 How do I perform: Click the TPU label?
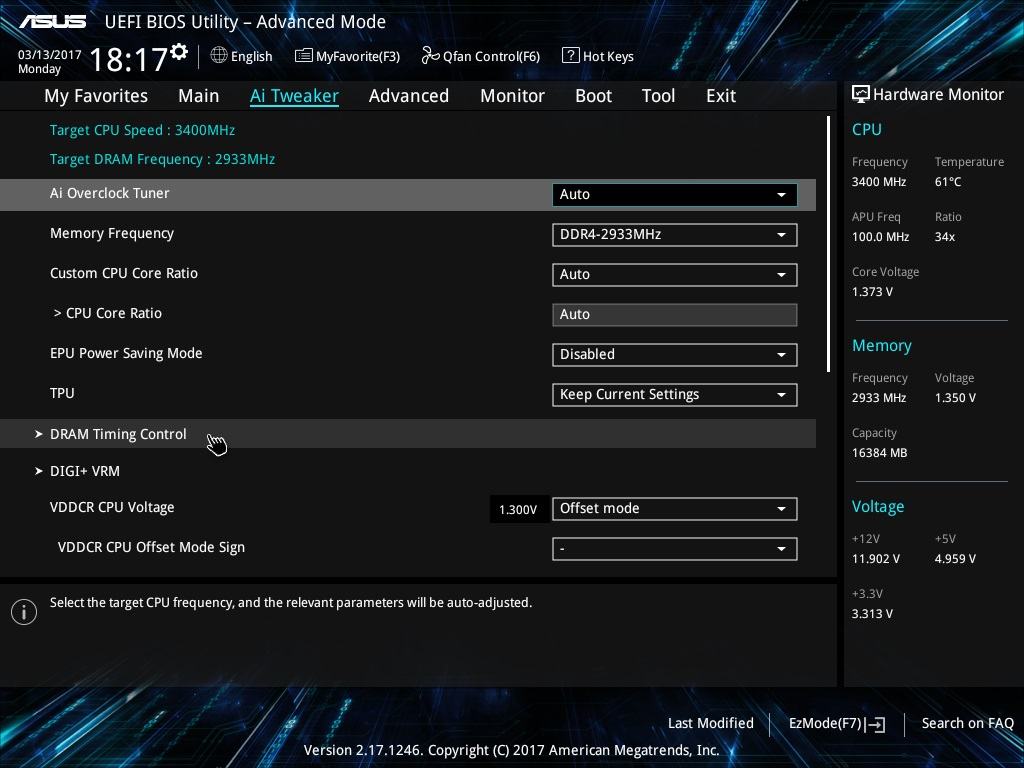pyautogui.click(x=62, y=393)
